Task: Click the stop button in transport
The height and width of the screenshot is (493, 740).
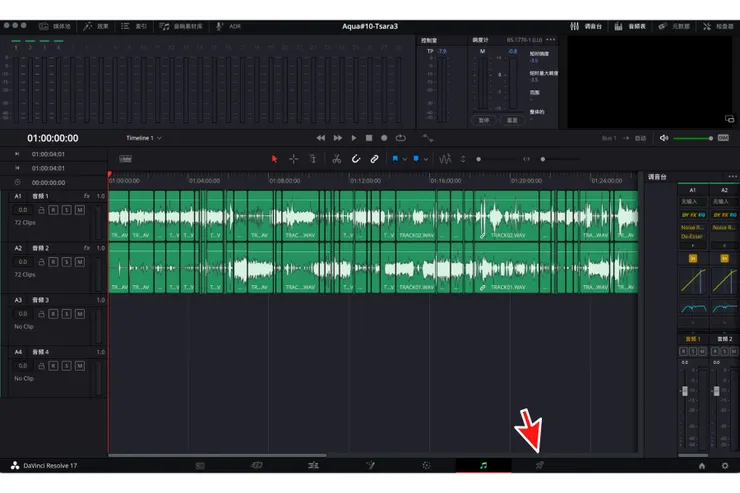Action: coord(369,138)
